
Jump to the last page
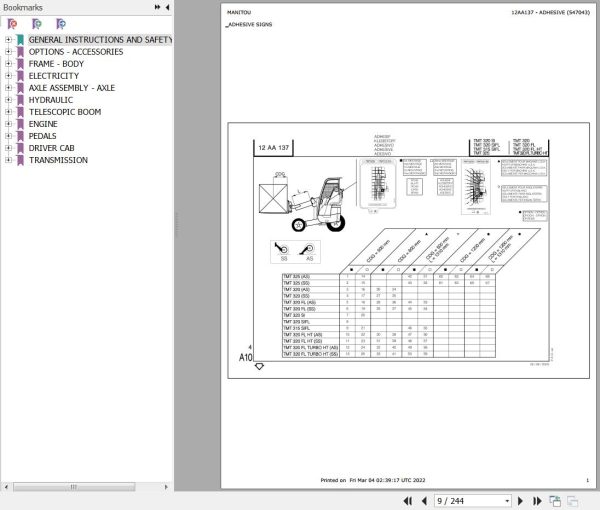coord(537,501)
